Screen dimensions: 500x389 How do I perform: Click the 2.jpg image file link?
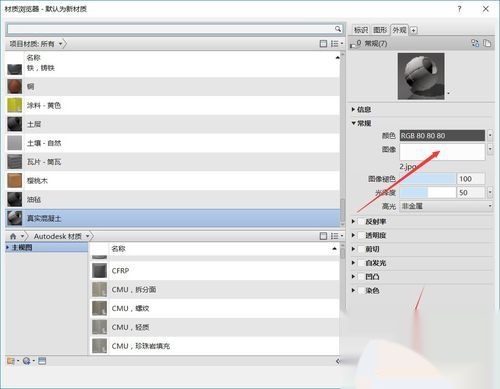point(408,166)
